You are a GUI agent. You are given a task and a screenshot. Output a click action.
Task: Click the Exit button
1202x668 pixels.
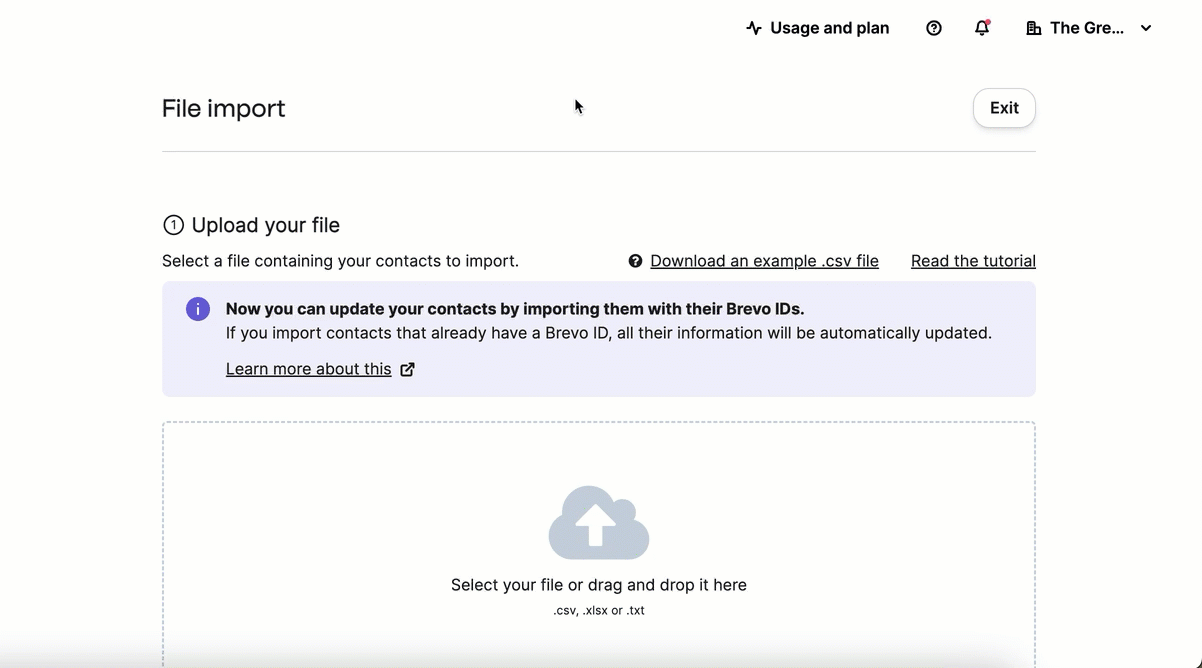pyautogui.click(x=1004, y=107)
